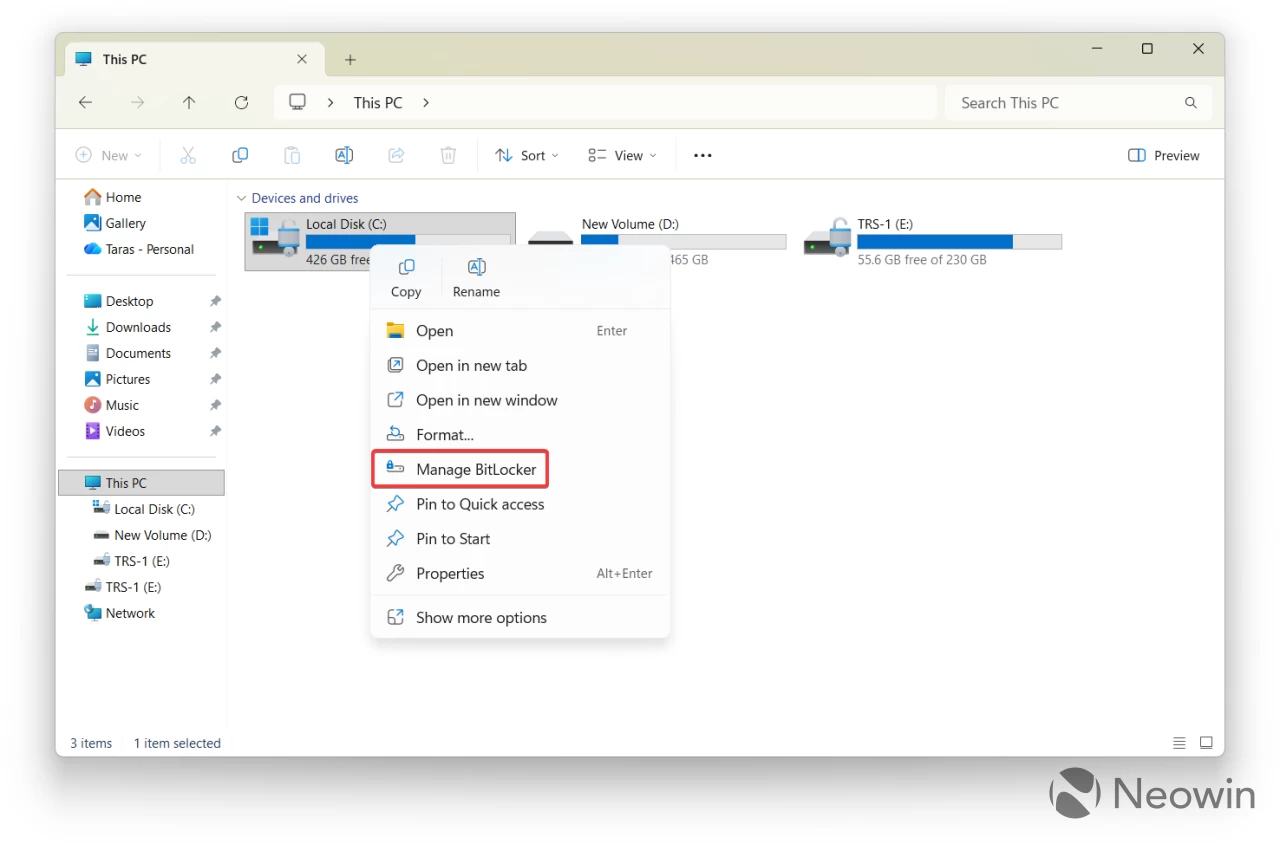Click the search magnifier icon
Image resolution: width=1280 pixels, height=844 pixels.
(x=1191, y=103)
